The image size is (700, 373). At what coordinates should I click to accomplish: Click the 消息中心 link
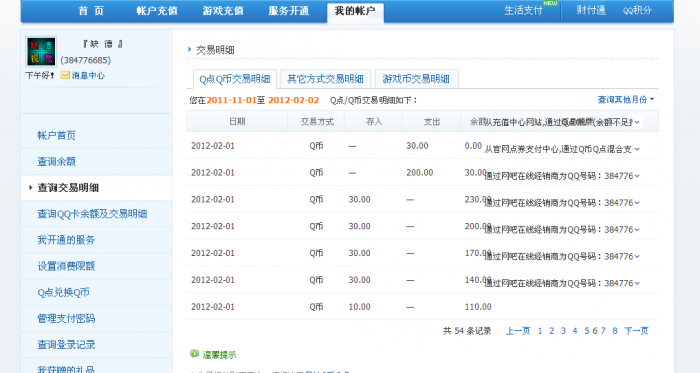coord(88,75)
